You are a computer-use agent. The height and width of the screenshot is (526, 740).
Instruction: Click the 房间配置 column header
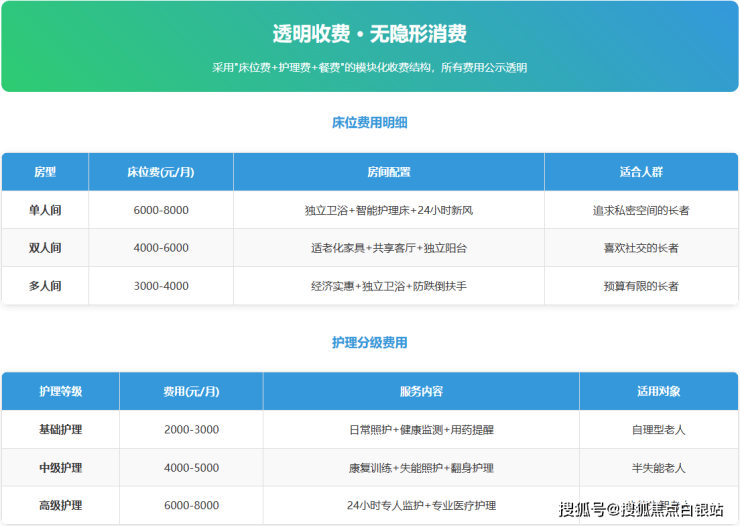point(388,172)
